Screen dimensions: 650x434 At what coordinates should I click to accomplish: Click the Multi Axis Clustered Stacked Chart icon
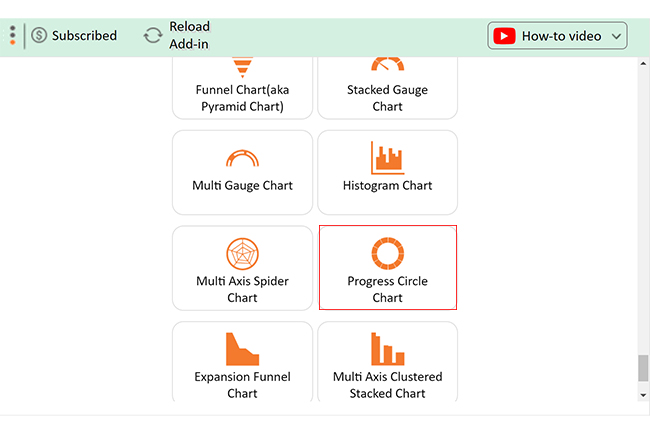[388, 349]
